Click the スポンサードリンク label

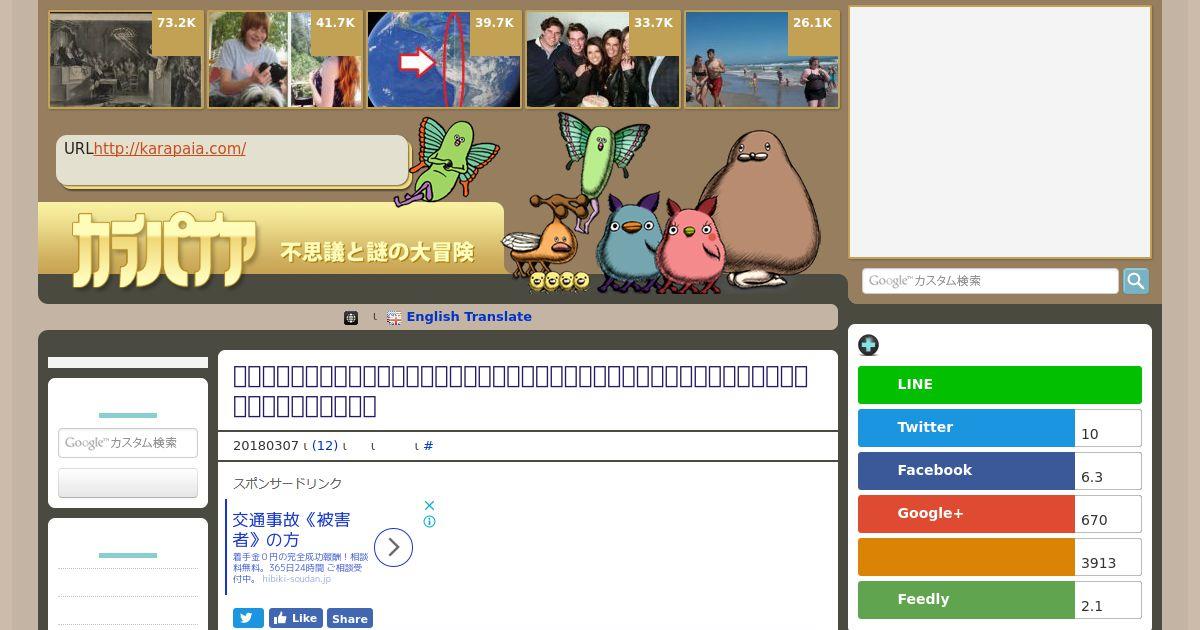click(288, 484)
